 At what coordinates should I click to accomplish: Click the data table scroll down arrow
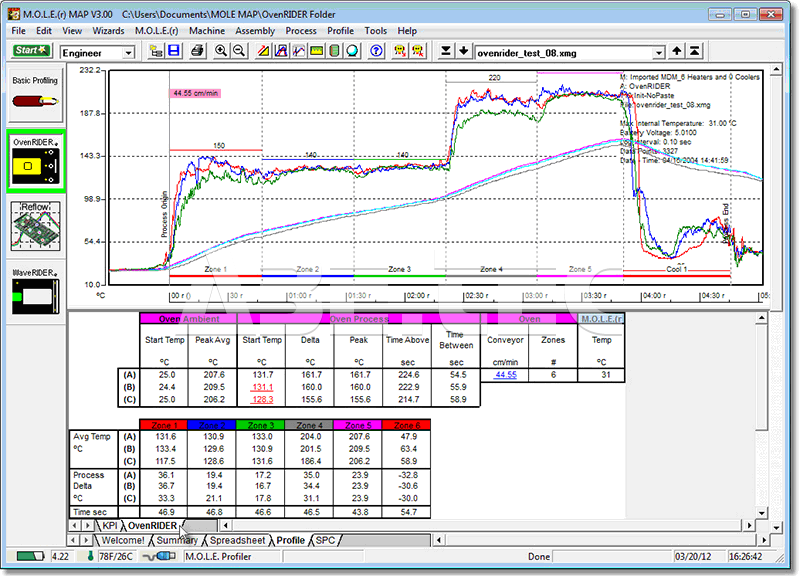point(762,513)
